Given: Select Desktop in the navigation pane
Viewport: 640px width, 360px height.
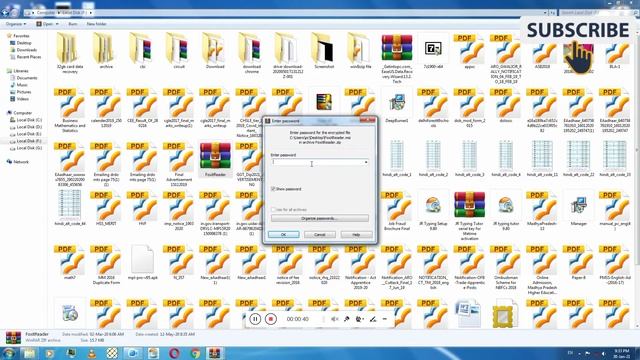Looking at the screenshot, I should 24,43.
